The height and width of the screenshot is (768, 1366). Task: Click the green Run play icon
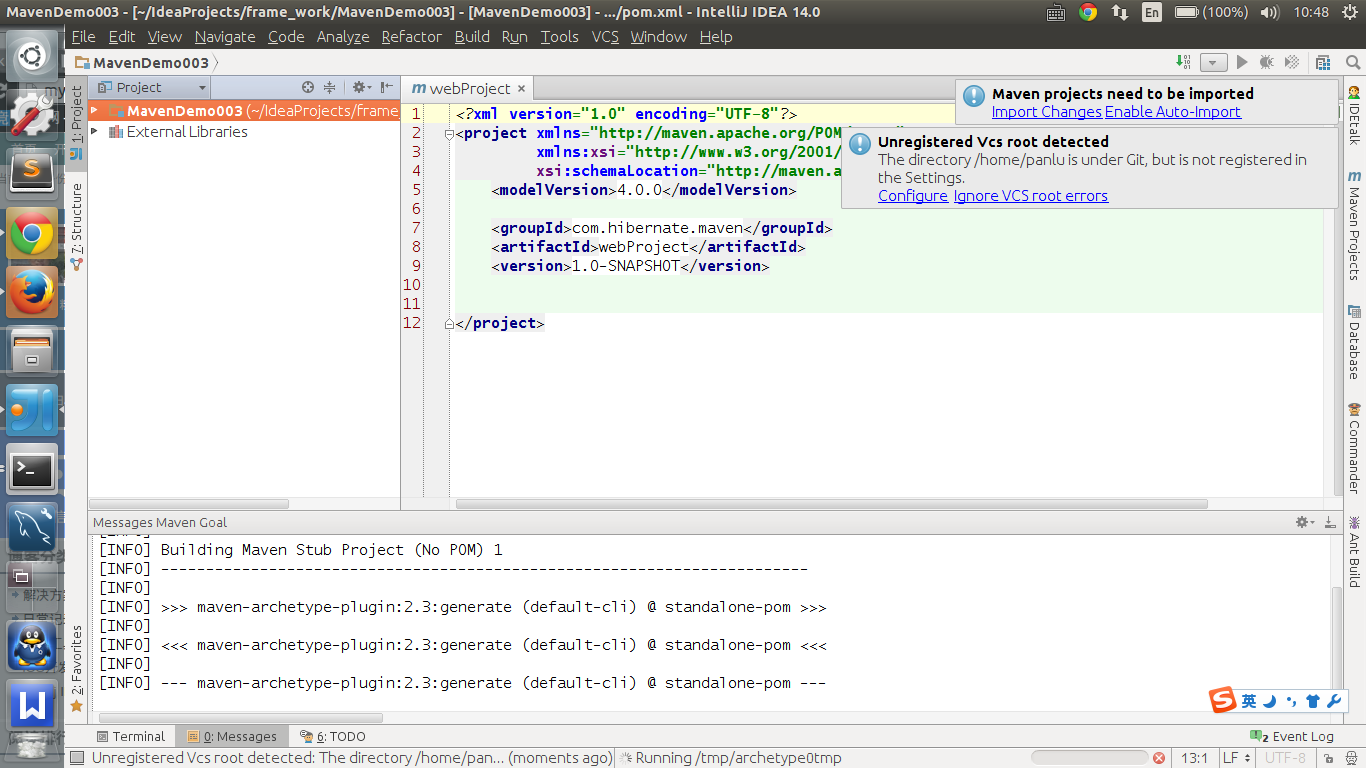tap(1242, 62)
